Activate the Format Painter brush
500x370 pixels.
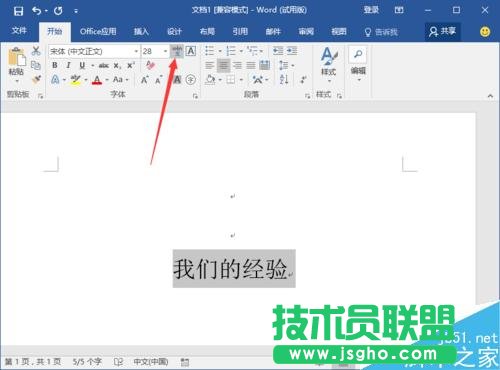coord(36,79)
